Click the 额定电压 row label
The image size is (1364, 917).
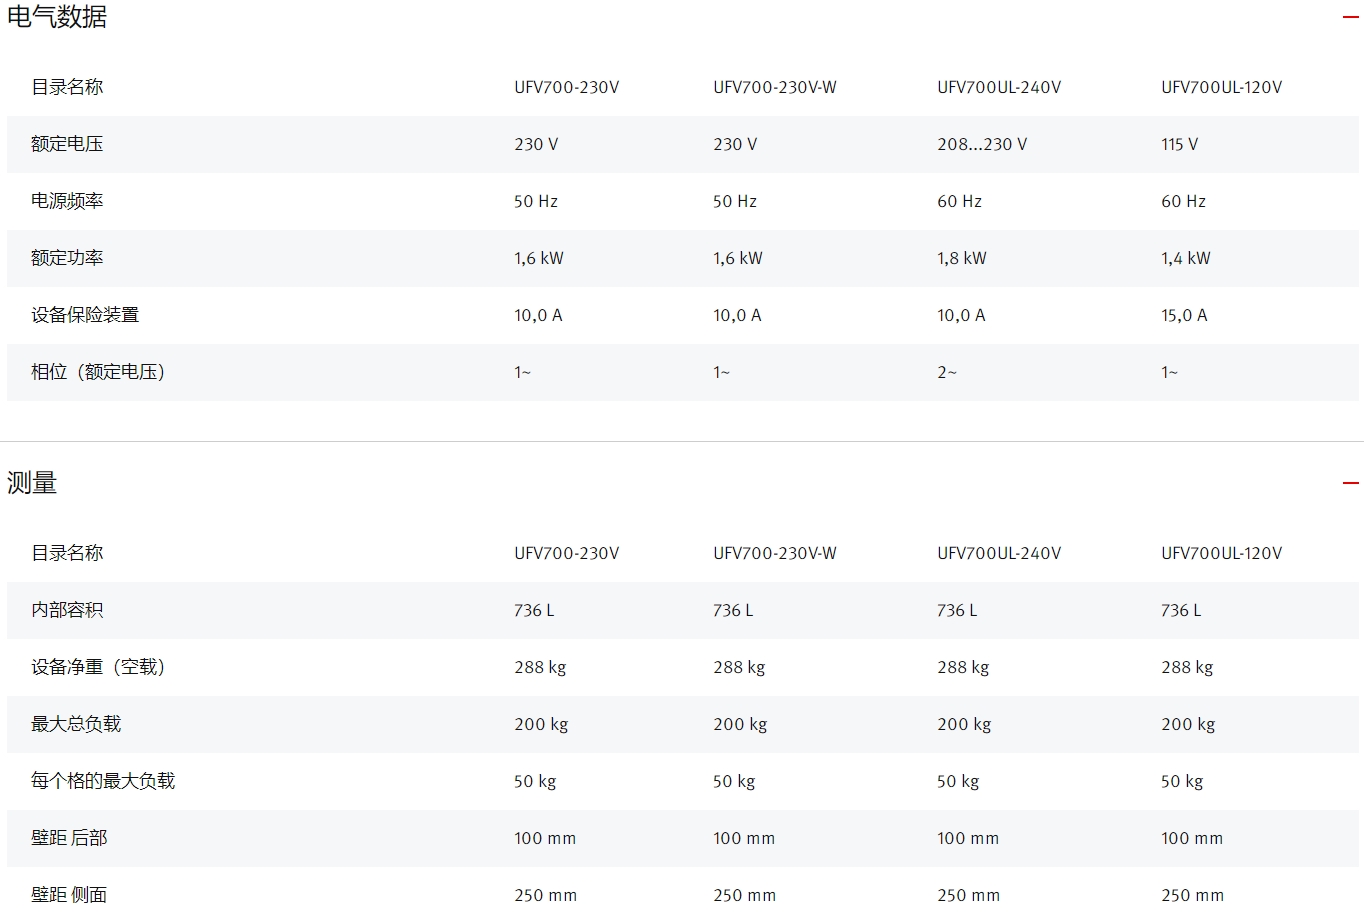[x=67, y=144]
